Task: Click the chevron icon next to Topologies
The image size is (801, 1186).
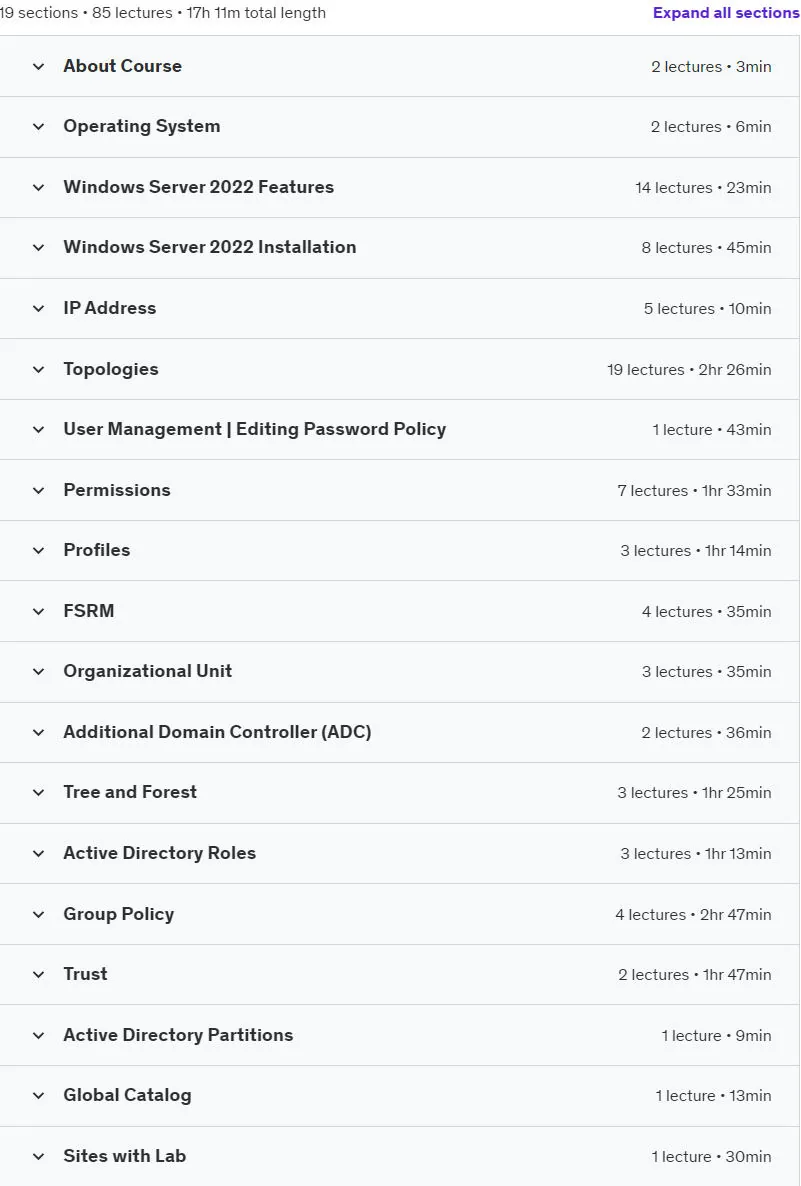Action: (x=39, y=370)
